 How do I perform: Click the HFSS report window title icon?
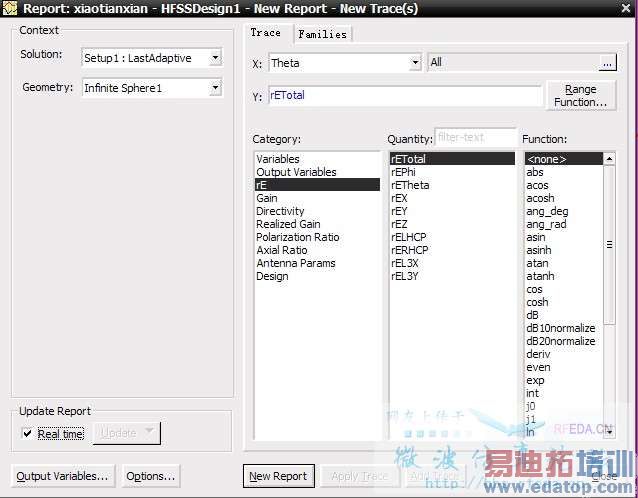(10, 8)
